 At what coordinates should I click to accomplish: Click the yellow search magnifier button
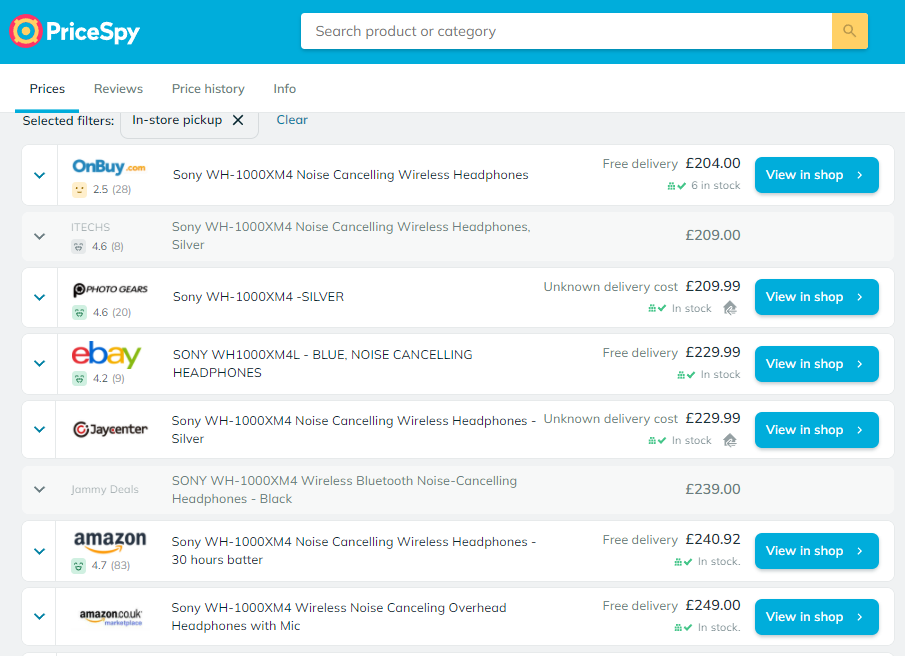coord(849,31)
